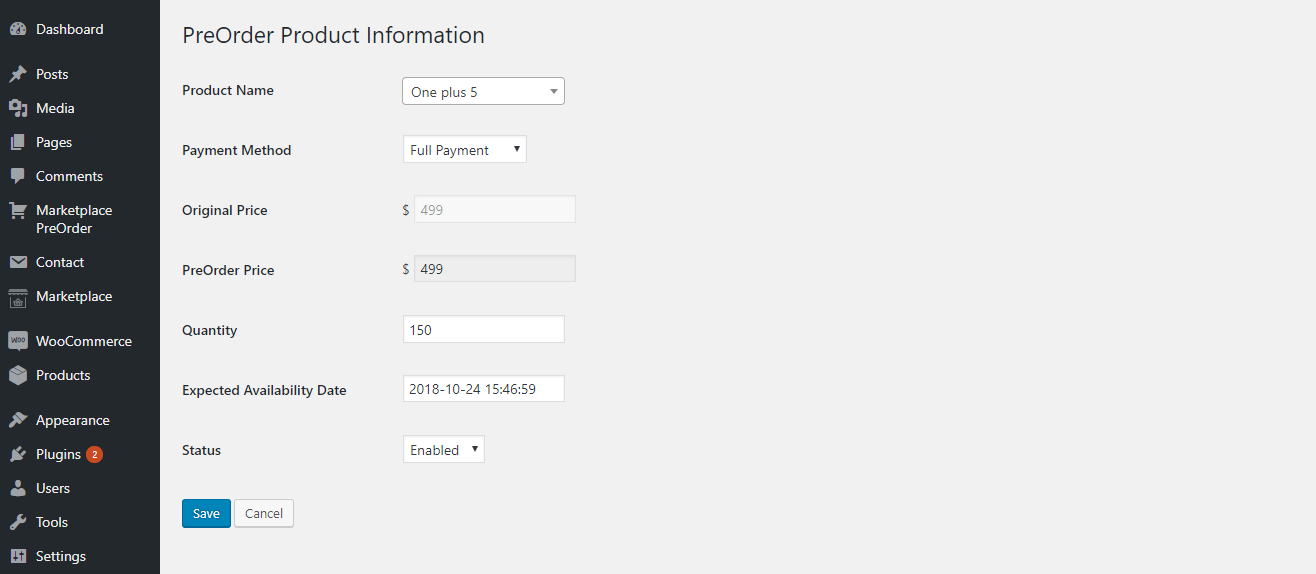This screenshot has height=574, width=1316.
Task: Expand the Payment Method select box
Action: point(464,150)
